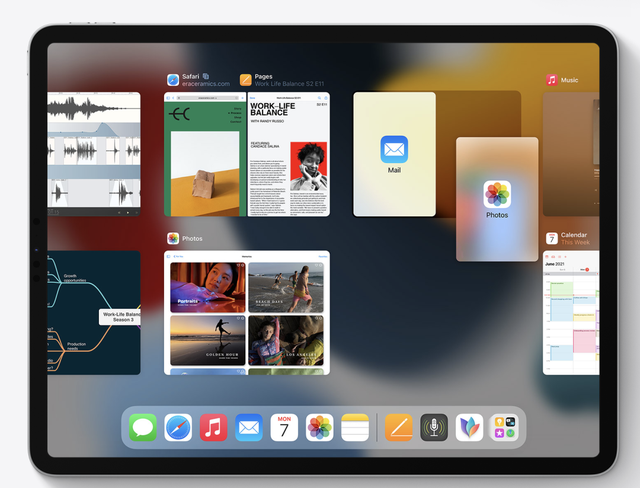Open the Calendar This Week window
The image size is (640, 488).
[x=571, y=313]
